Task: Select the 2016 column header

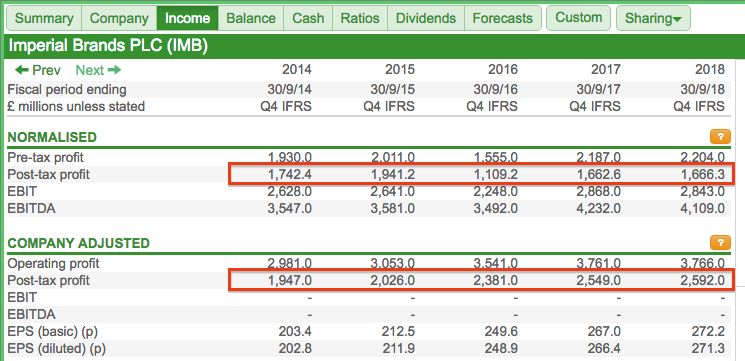Action: pos(503,70)
